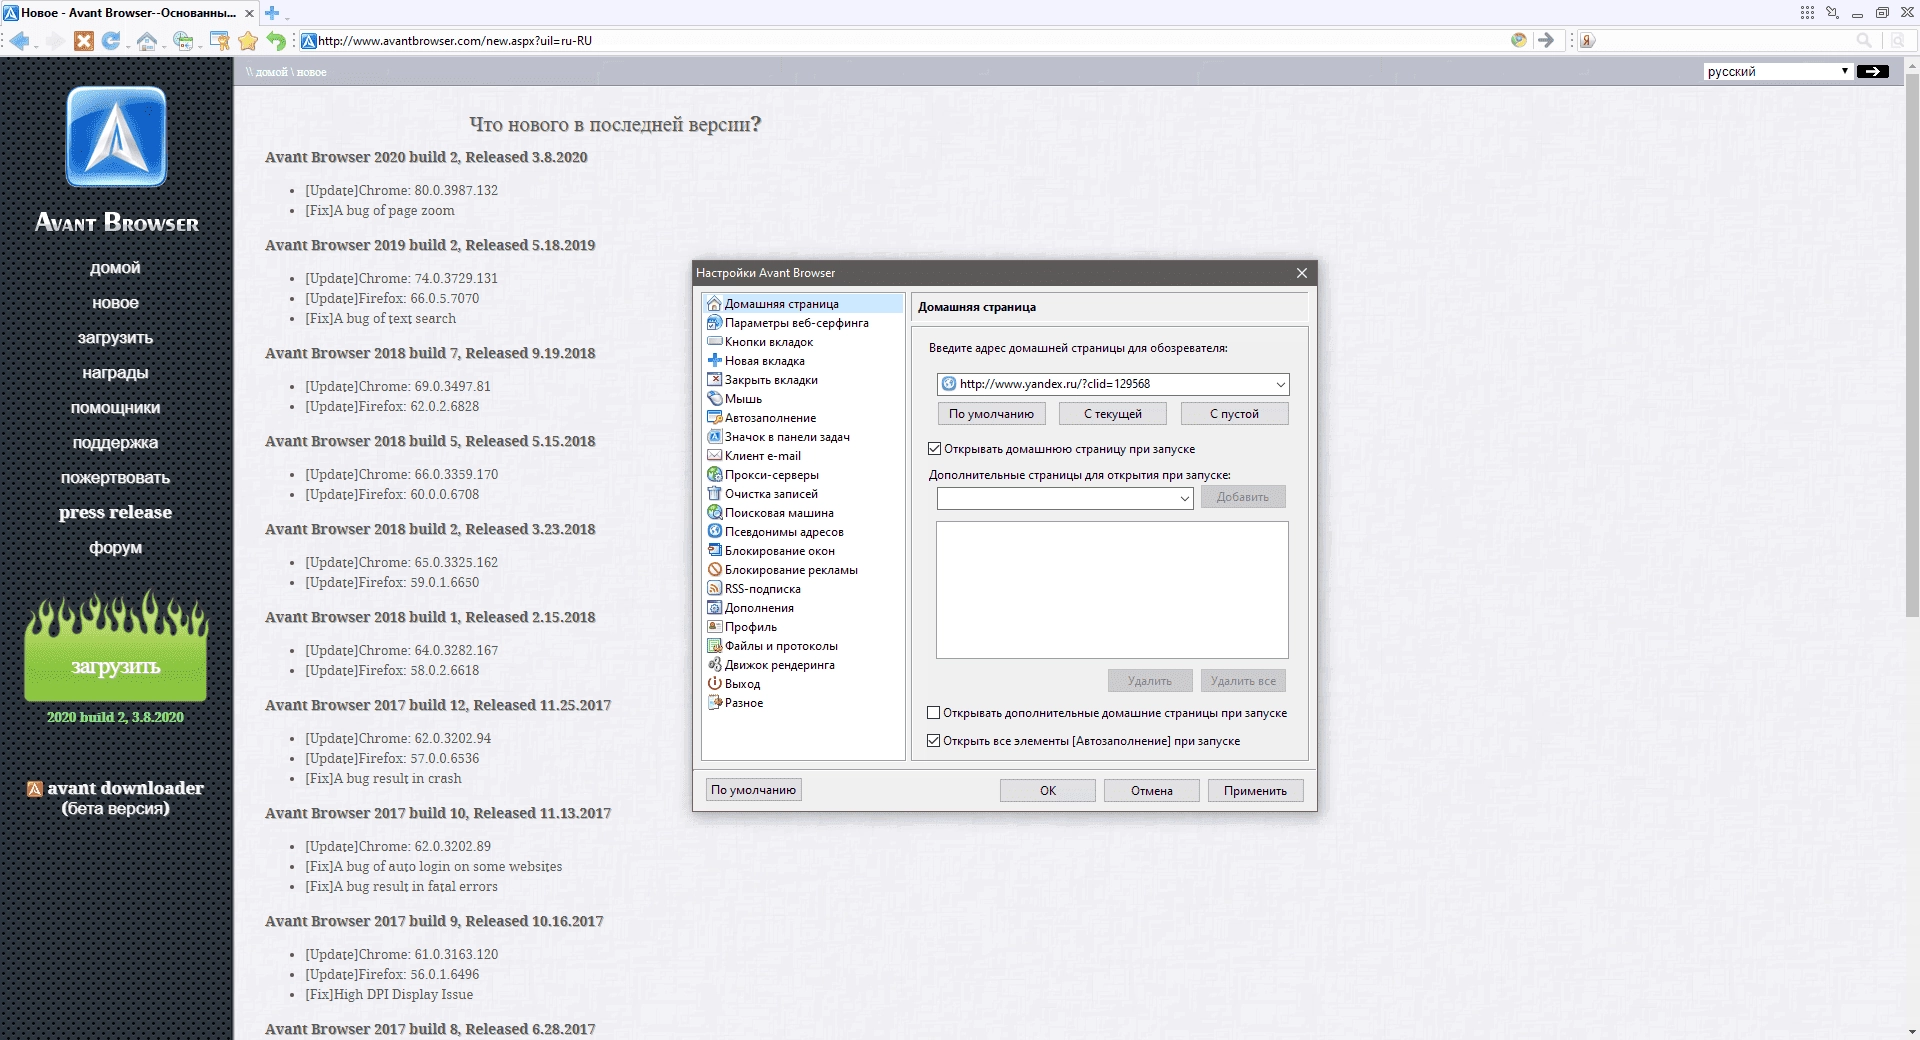Click the large Avant Browser logo image

[116, 137]
